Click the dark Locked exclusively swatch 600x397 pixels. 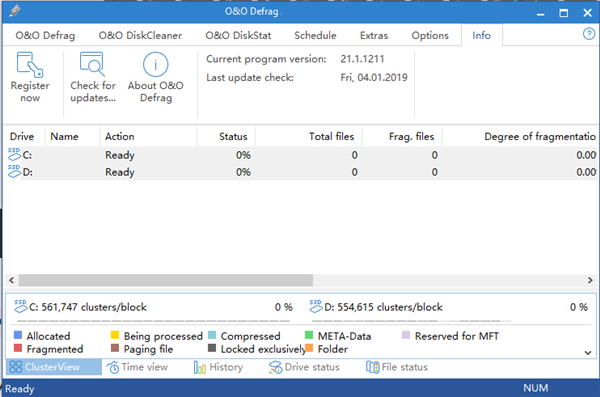point(212,348)
